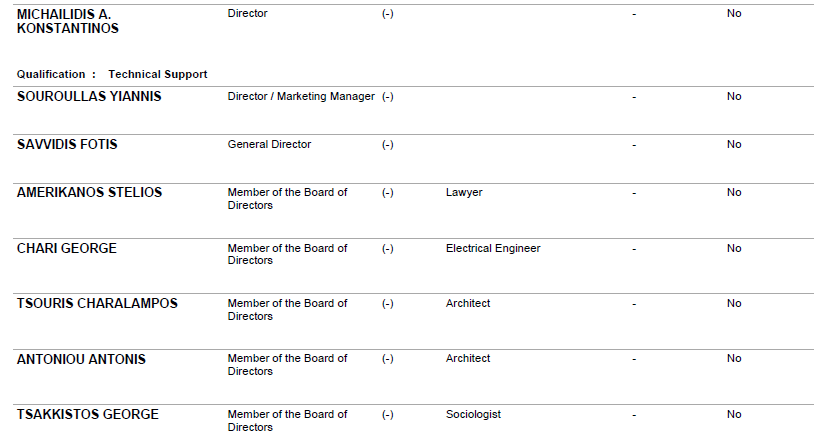Select TSOURIS CHARALAMPOS in the list
This screenshot has width=828, height=434.
coord(97,303)
